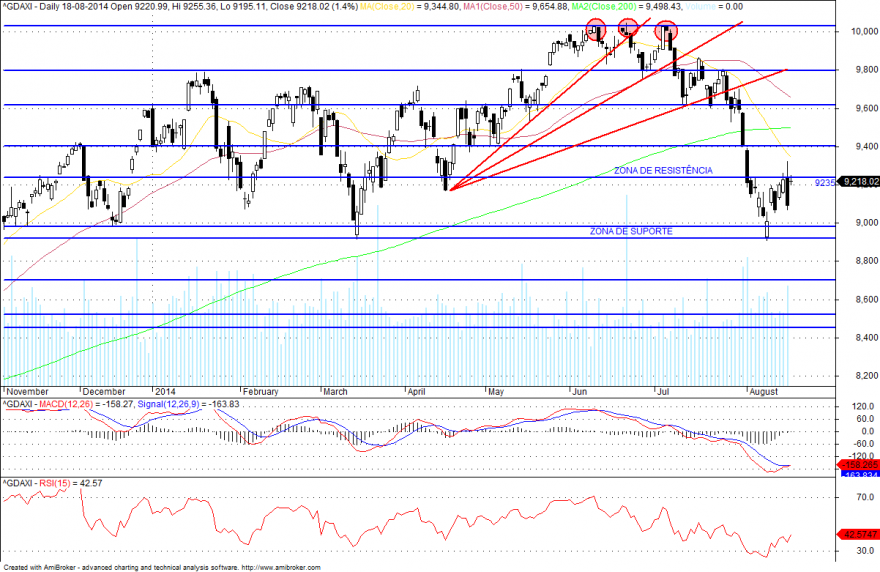Click the 8,800 price axis value
This screenshot has height=572, width=880.
[x=867, y=260]
